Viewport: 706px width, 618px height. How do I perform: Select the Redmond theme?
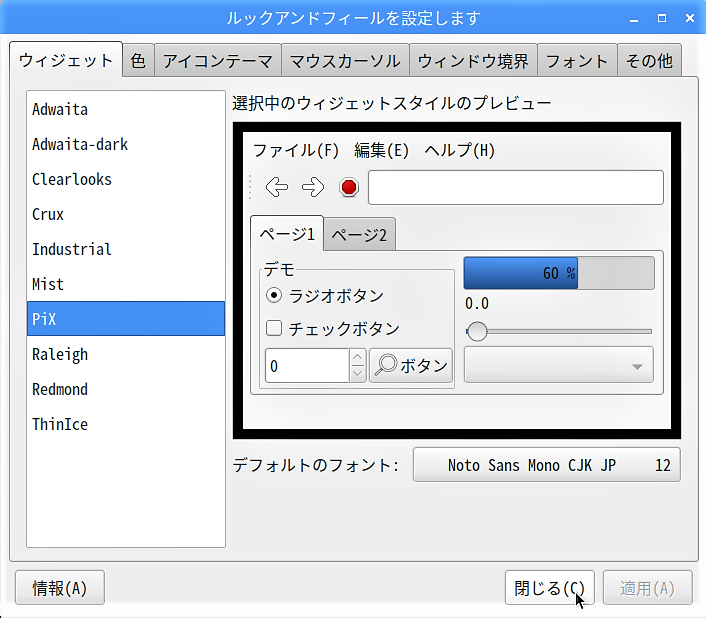(x=126, y=389)
